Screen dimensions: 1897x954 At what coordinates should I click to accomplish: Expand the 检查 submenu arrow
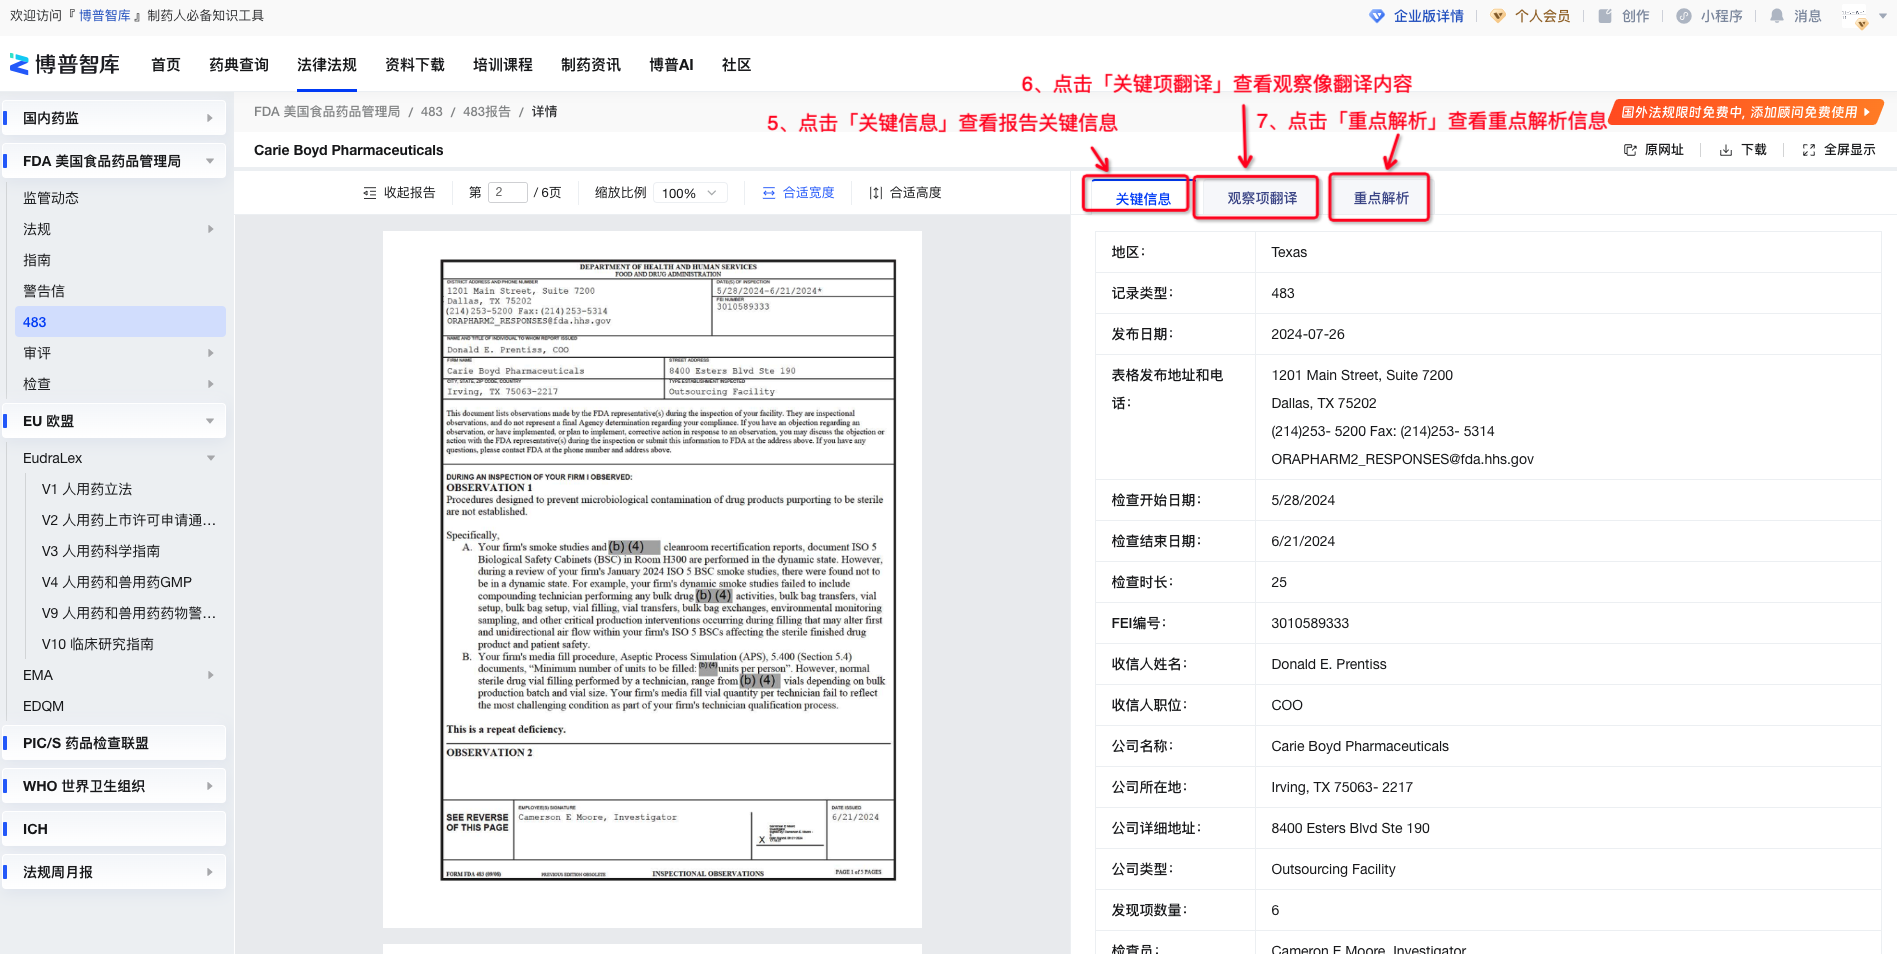click(x=210, y=384)
